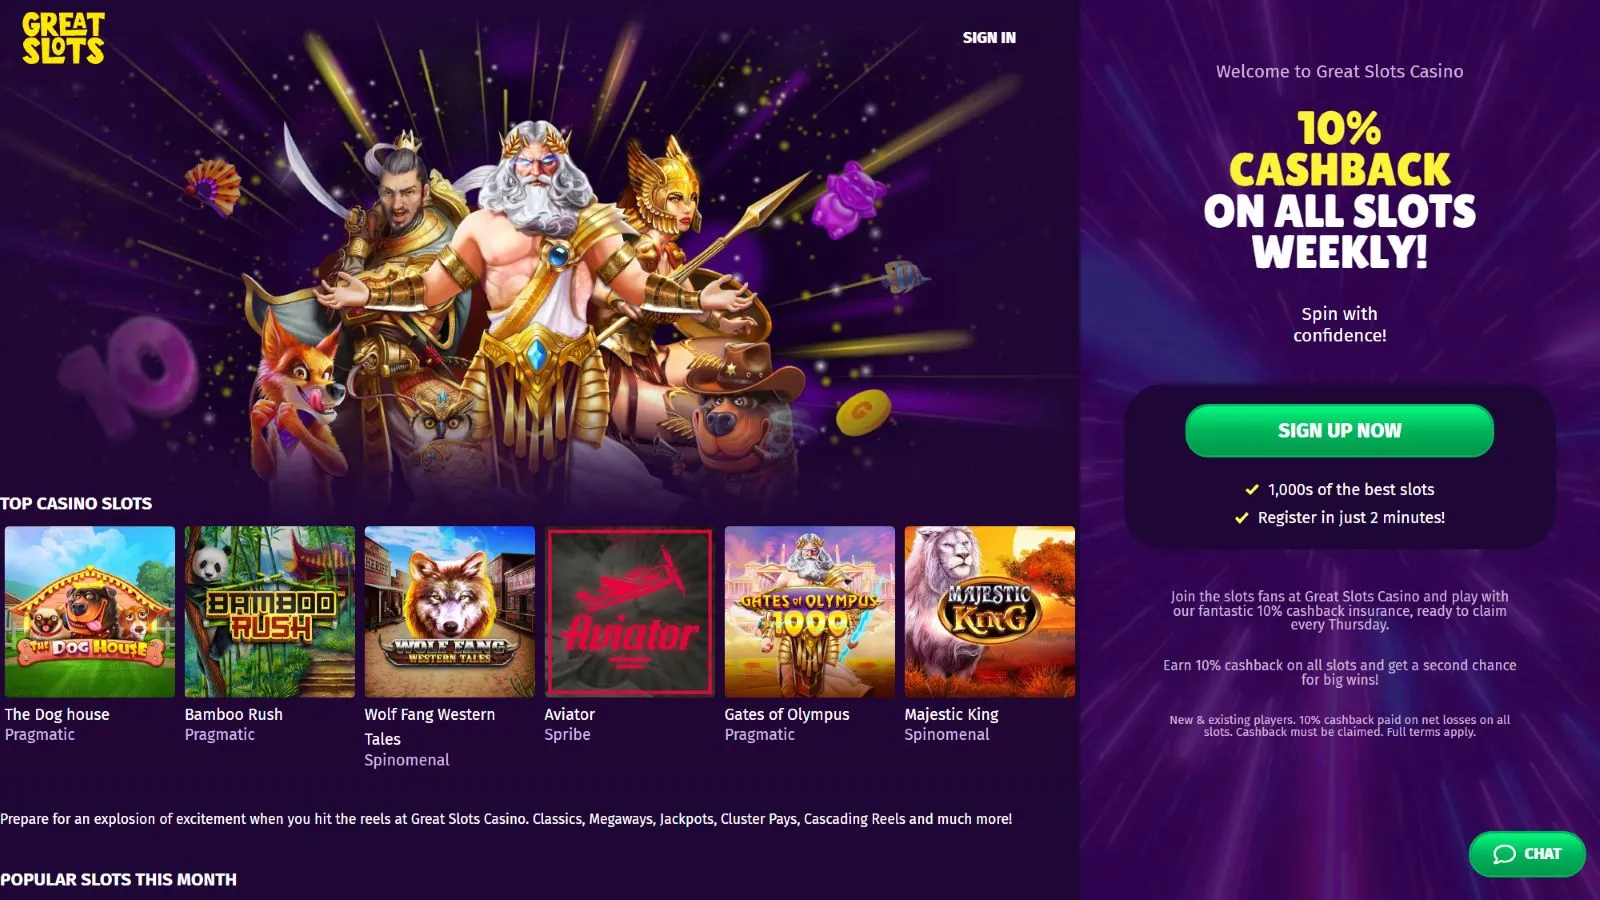Open the live Chat button
1600x900 pixels.
tap(1527, 854)
